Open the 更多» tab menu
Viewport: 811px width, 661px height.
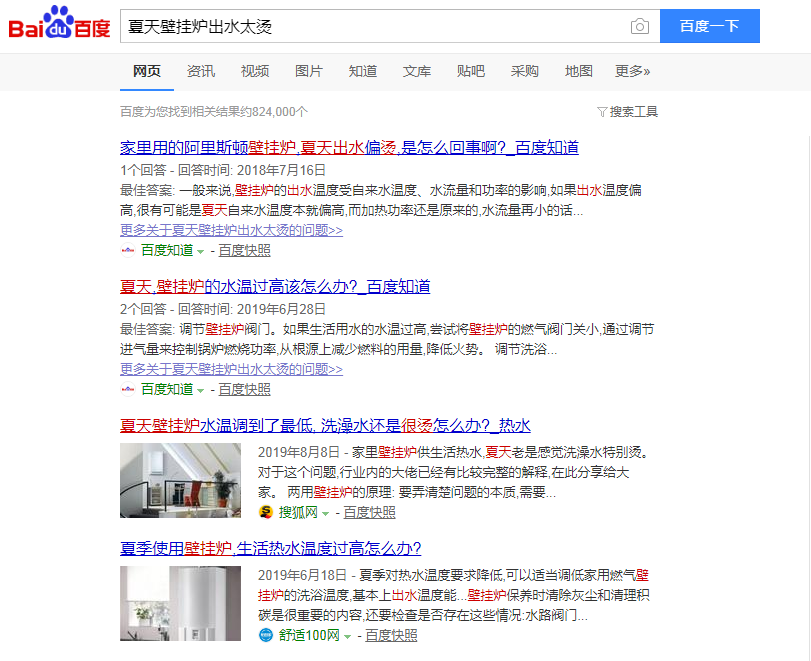pos(632,71)
